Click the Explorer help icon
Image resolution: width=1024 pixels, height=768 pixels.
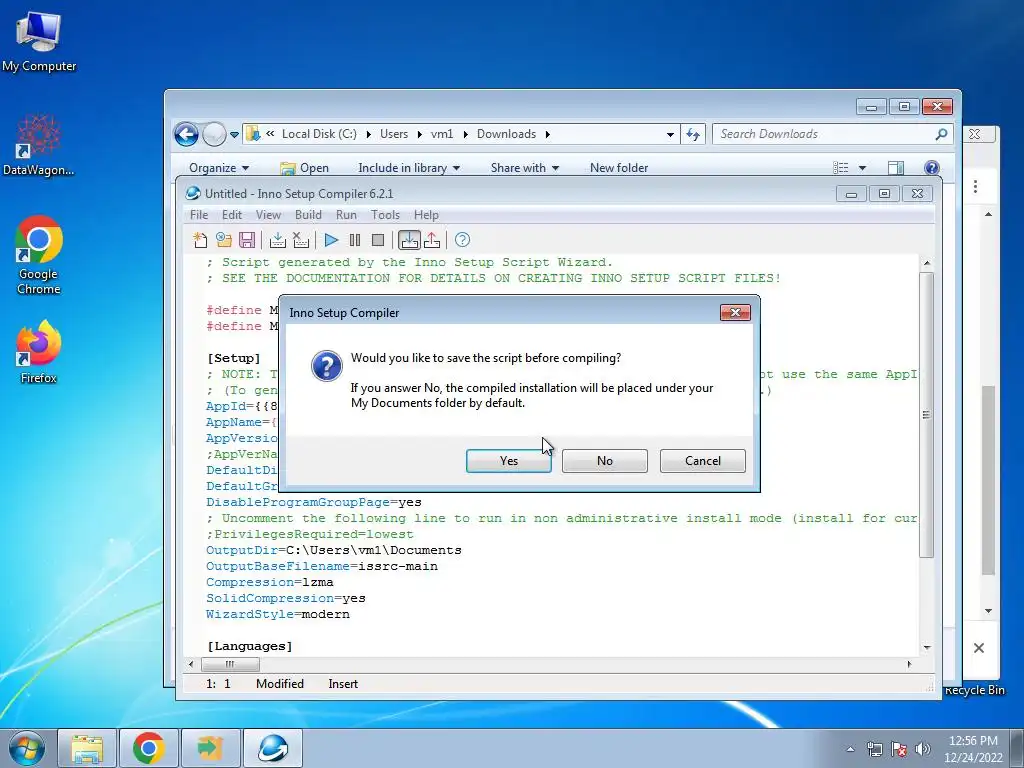click(x=932, y=168)
